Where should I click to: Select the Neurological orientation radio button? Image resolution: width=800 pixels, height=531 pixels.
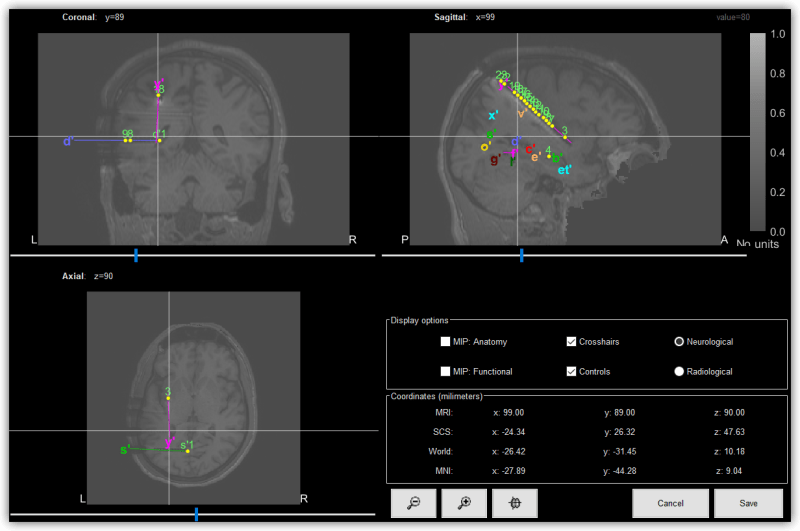coord(679,341)
